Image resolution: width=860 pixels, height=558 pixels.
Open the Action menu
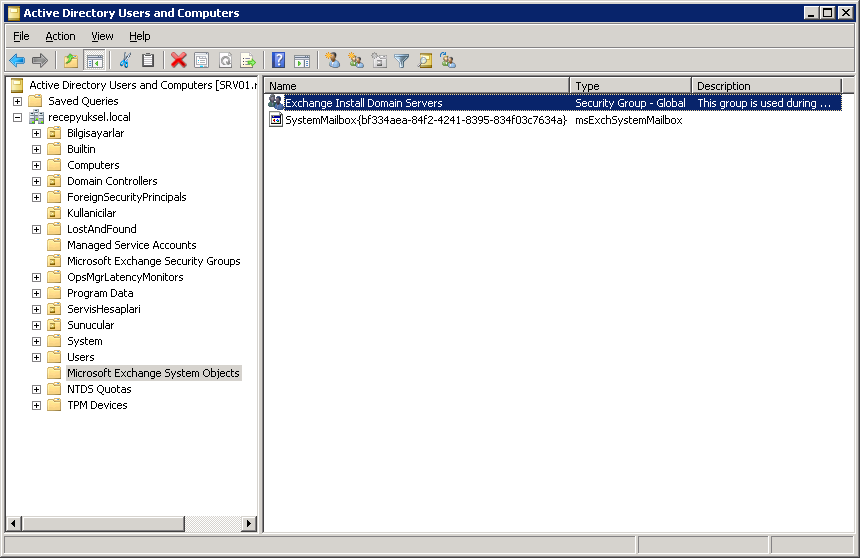pos(60,36)
